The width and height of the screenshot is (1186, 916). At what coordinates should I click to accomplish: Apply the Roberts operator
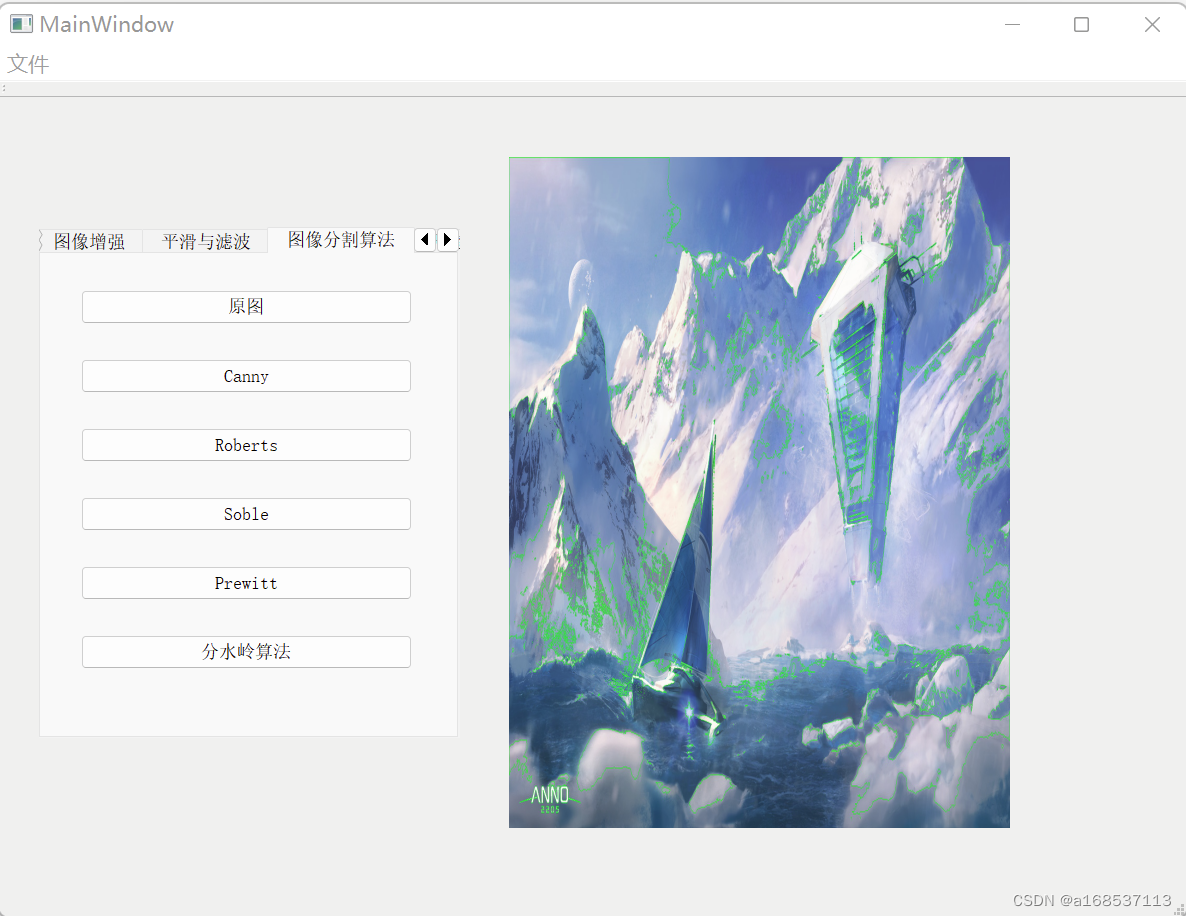coord(247,445)
